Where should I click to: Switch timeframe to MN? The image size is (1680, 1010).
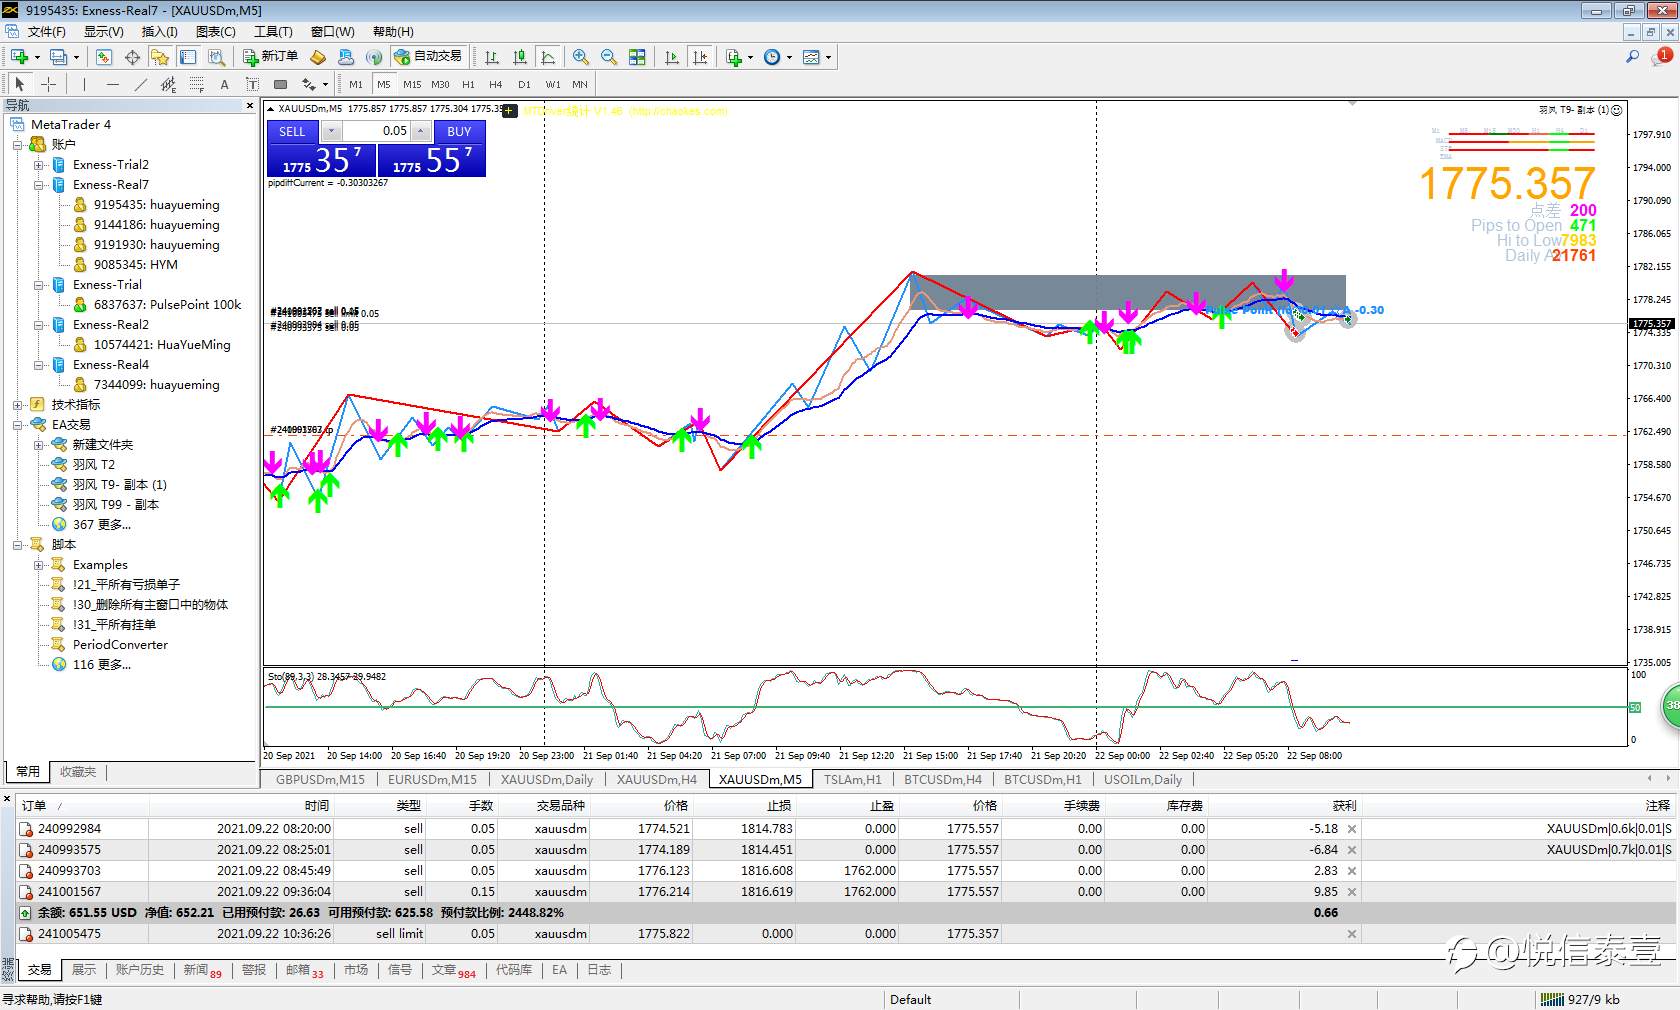coord(580,84)
